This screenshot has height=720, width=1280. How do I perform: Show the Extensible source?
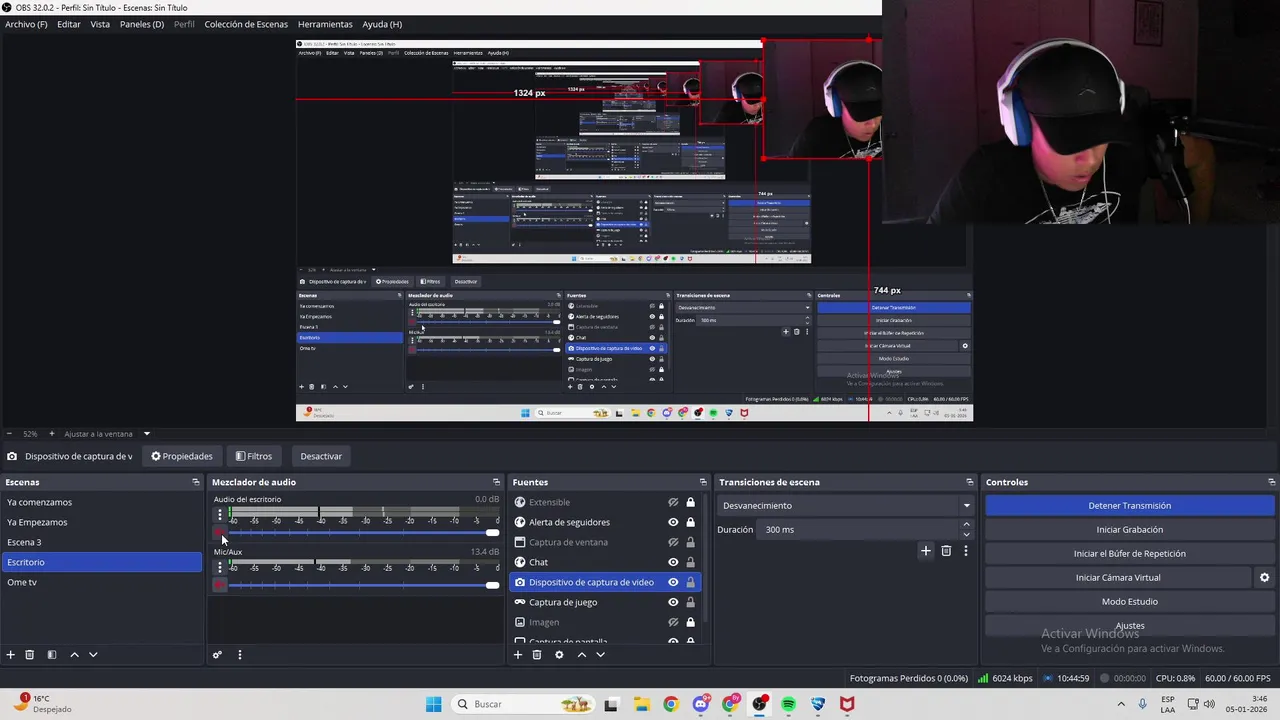[673, 502]
